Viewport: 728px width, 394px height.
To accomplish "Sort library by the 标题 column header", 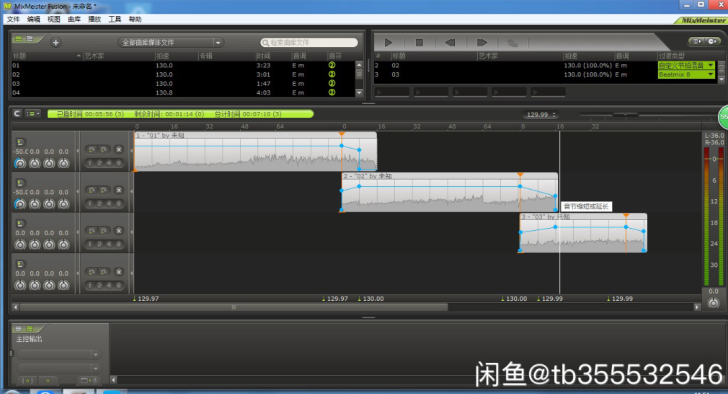I will pyautogui.click(x=46, y=56).
